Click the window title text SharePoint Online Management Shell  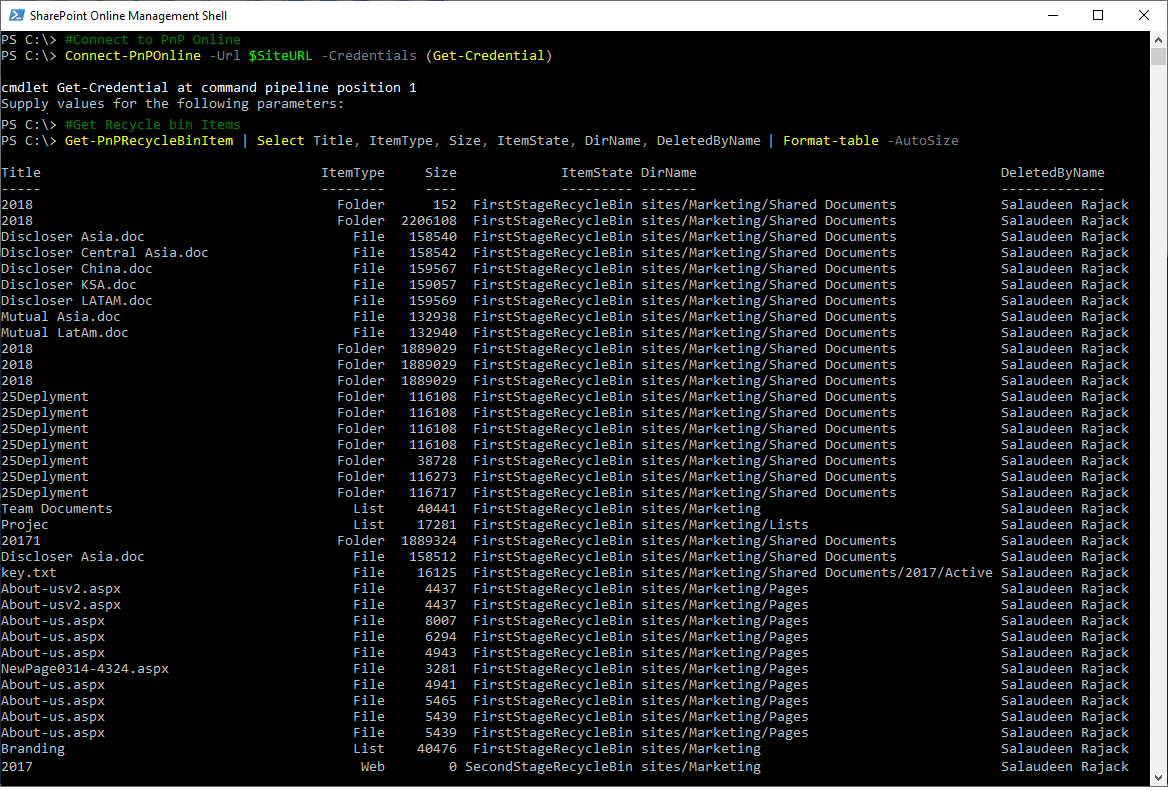point(128,15)
